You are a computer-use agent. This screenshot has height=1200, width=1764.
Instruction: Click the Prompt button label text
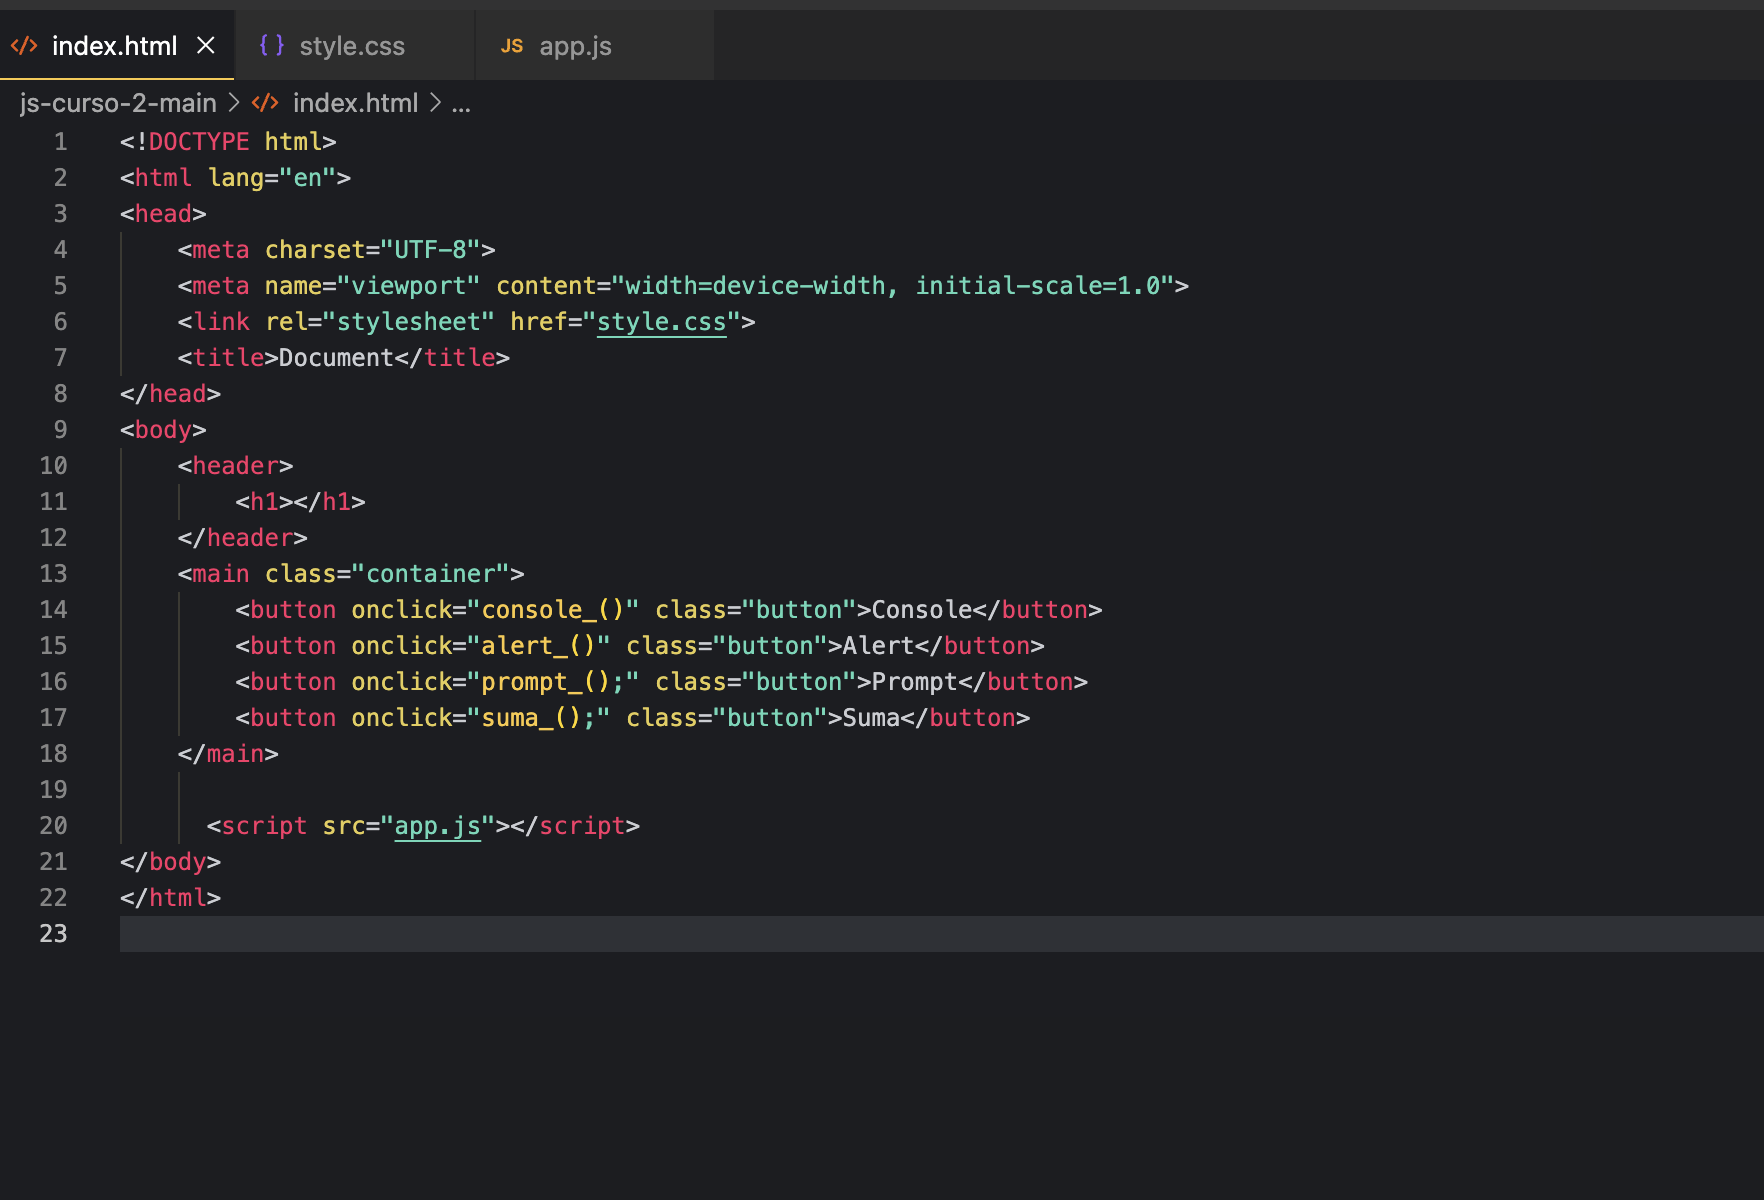pos(915,682)
